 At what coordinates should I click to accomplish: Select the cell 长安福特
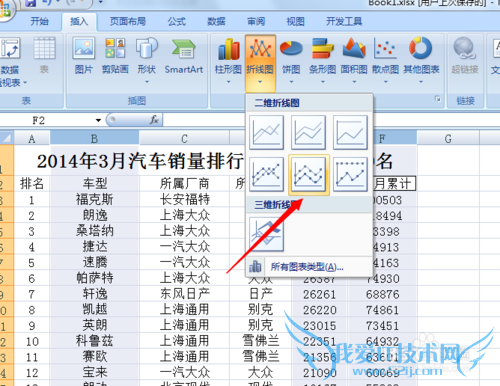[x=184, y=200]
